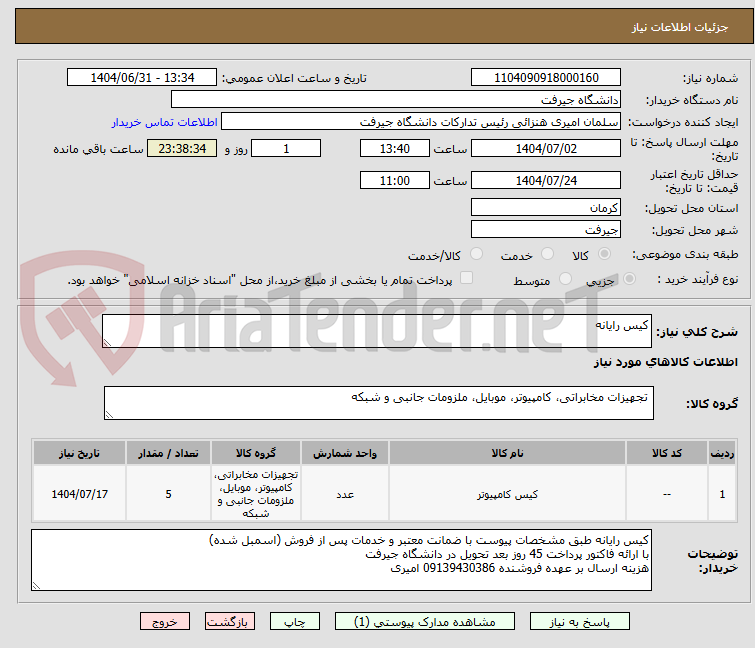Click the گروه کالا text area
Viewport: 755px width, 648px height.
pyautogui.click(x=378, y=403)
